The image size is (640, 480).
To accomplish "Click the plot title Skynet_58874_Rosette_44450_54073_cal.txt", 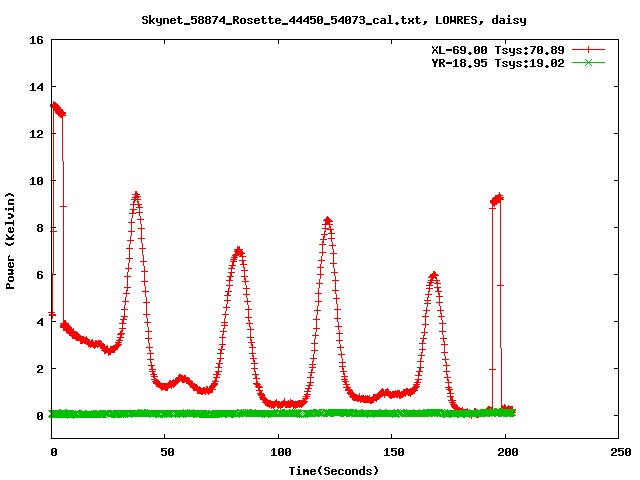I will tap(284, 20).
